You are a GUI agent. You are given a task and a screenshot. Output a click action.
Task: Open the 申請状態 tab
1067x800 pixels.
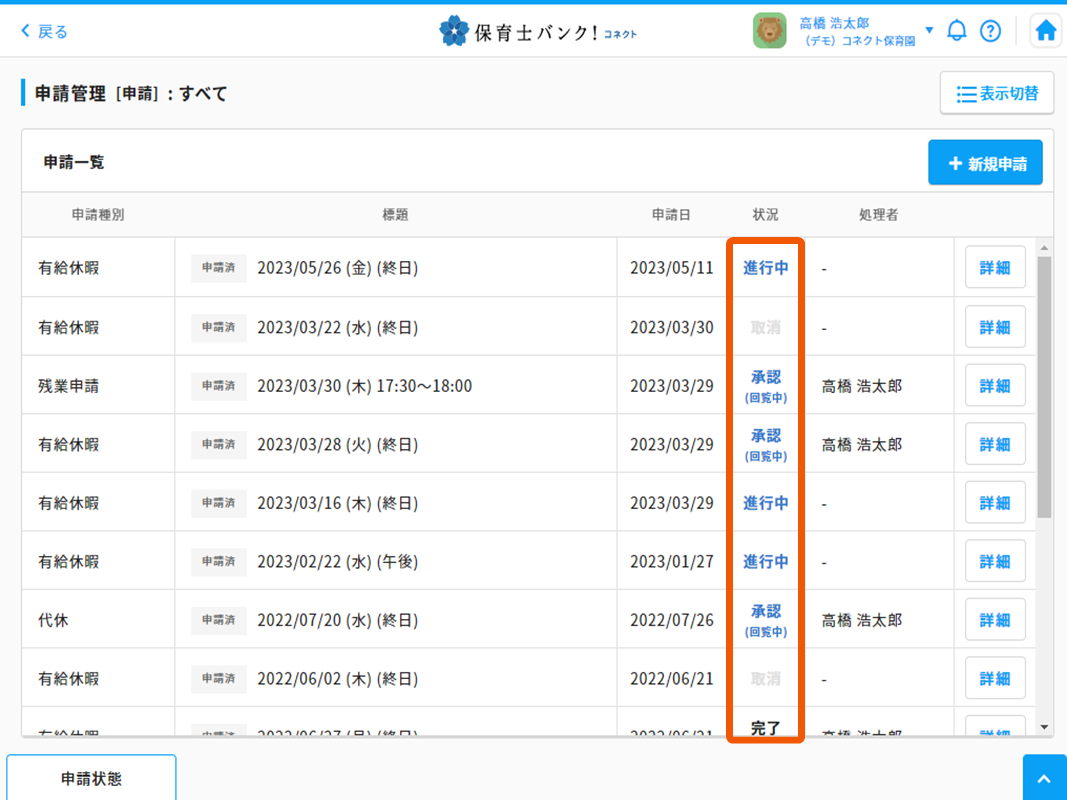pyautogui.click(x=91, y=778)
